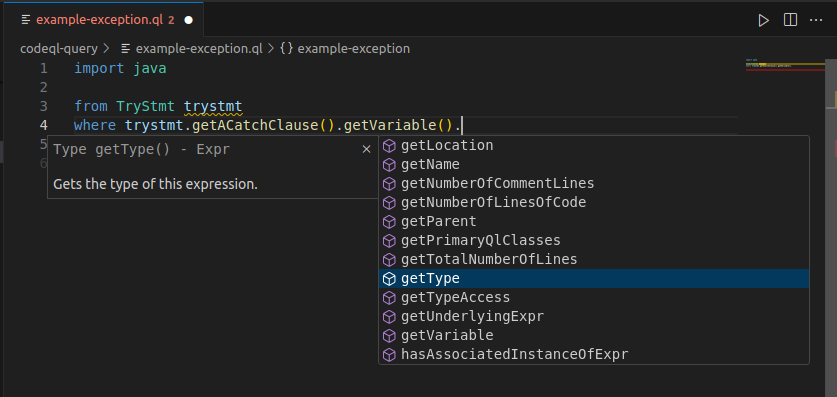Click 'getVariable' in the where clause
The width and height of the screenshot is (837, 397).
(x=390, y=125)
